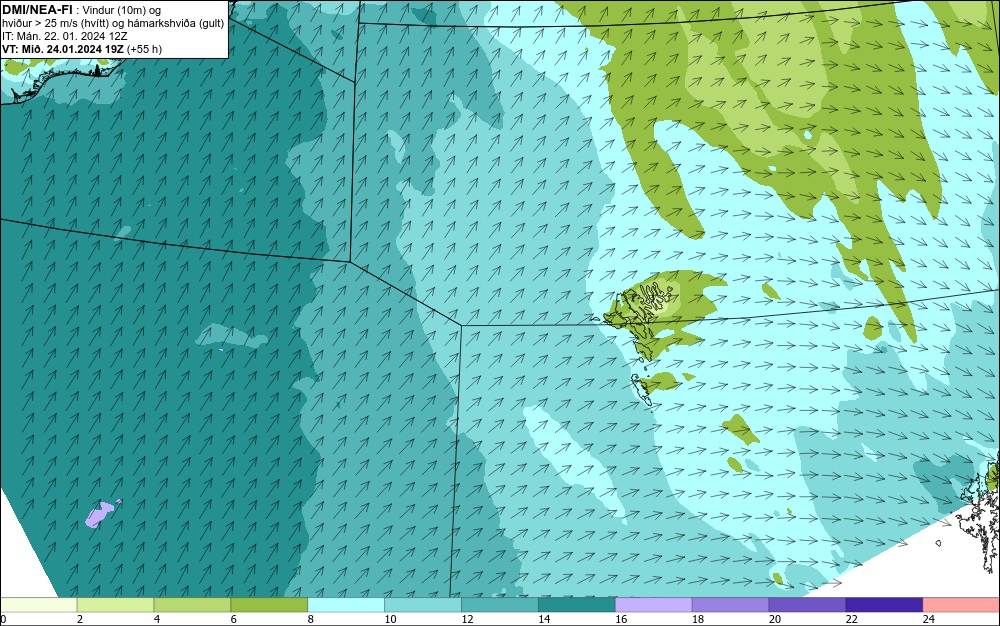
Task: Click the legend scale label "6"
Action: pyautogui.click(x=233, y=619)
